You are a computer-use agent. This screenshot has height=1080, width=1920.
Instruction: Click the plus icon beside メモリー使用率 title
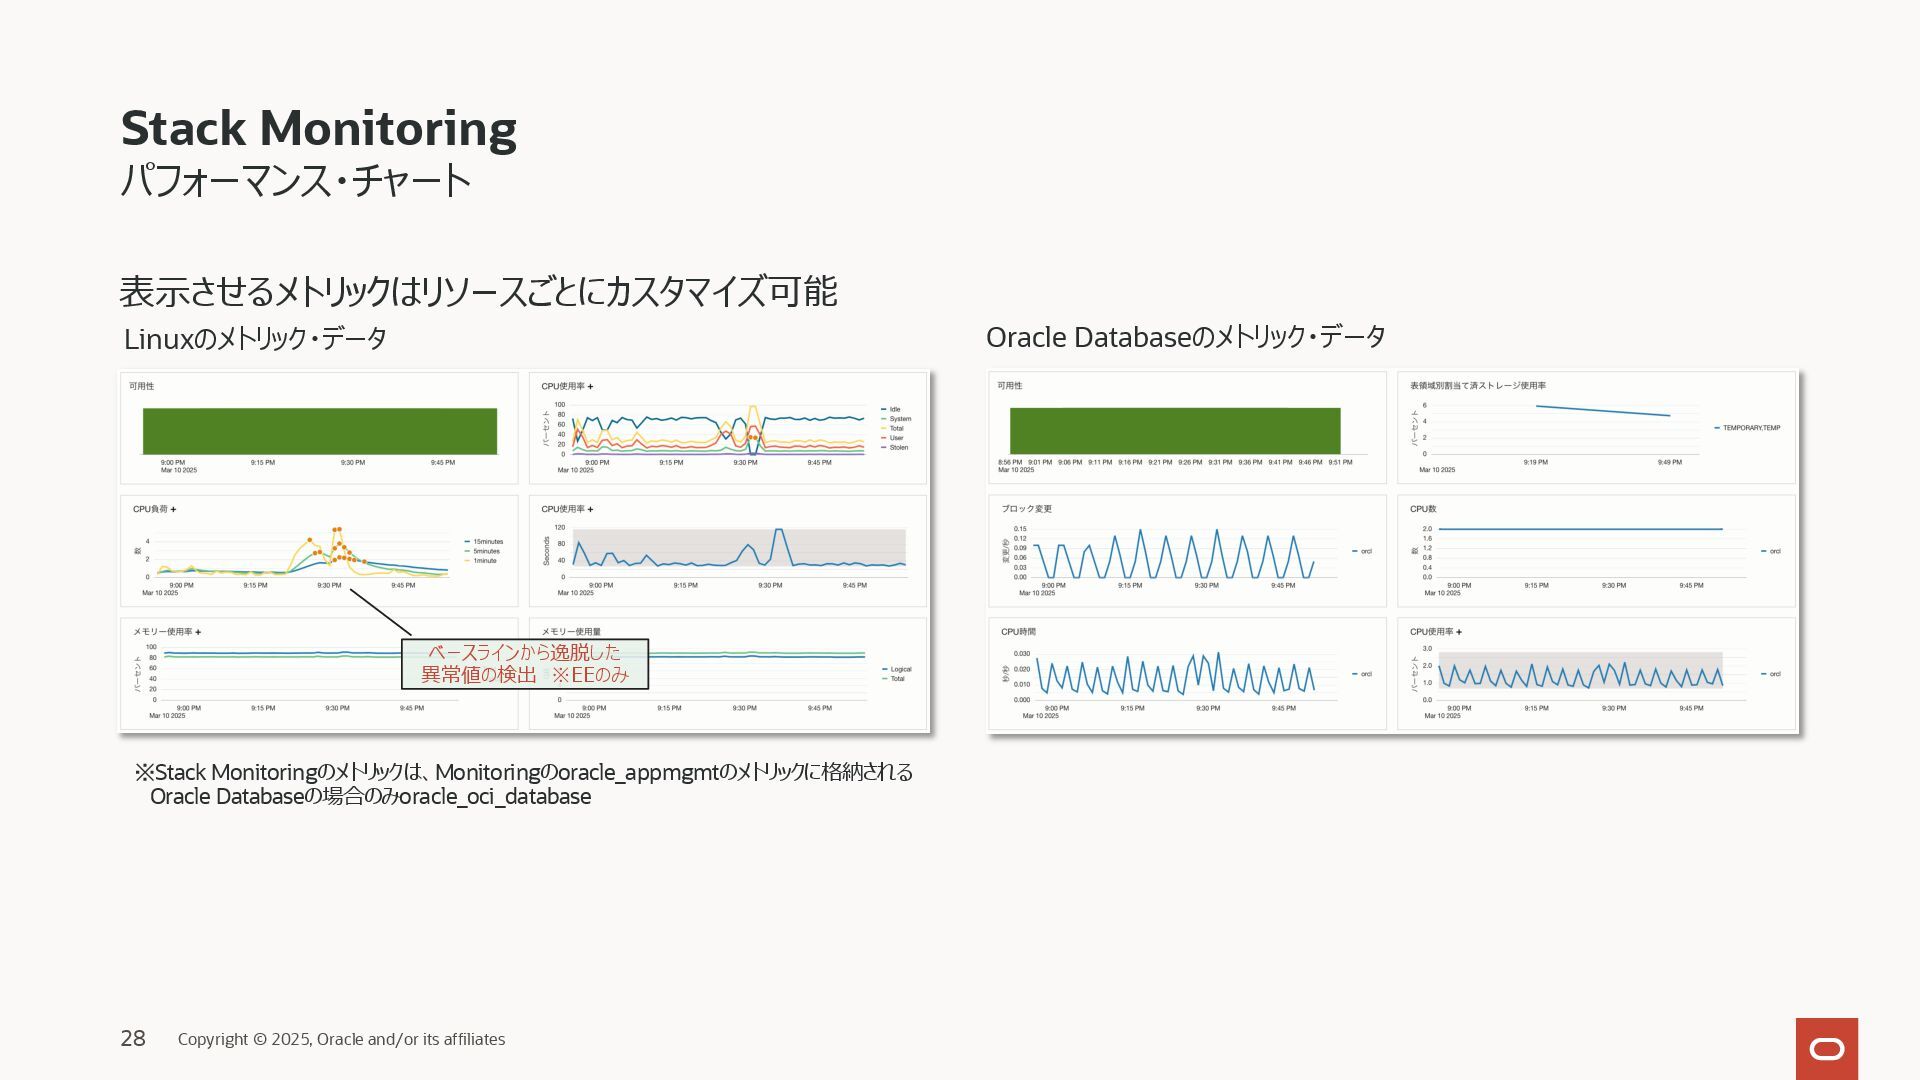pyautogui.click(x=198, y=632)
